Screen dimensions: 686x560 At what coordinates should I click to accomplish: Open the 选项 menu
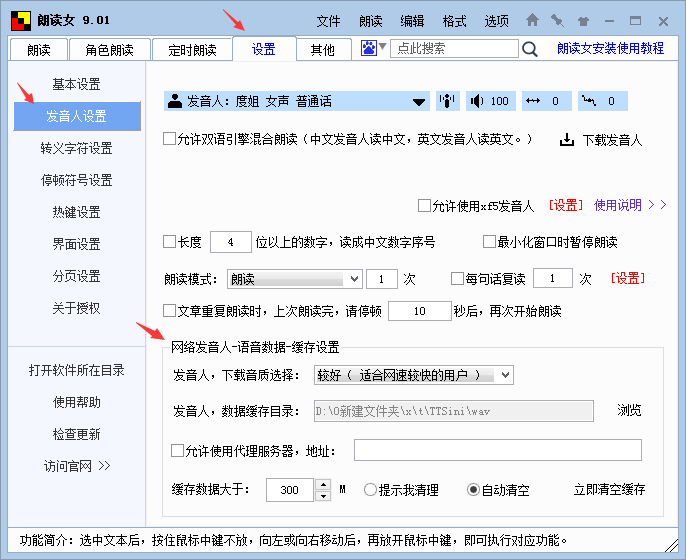click(496, 21)
